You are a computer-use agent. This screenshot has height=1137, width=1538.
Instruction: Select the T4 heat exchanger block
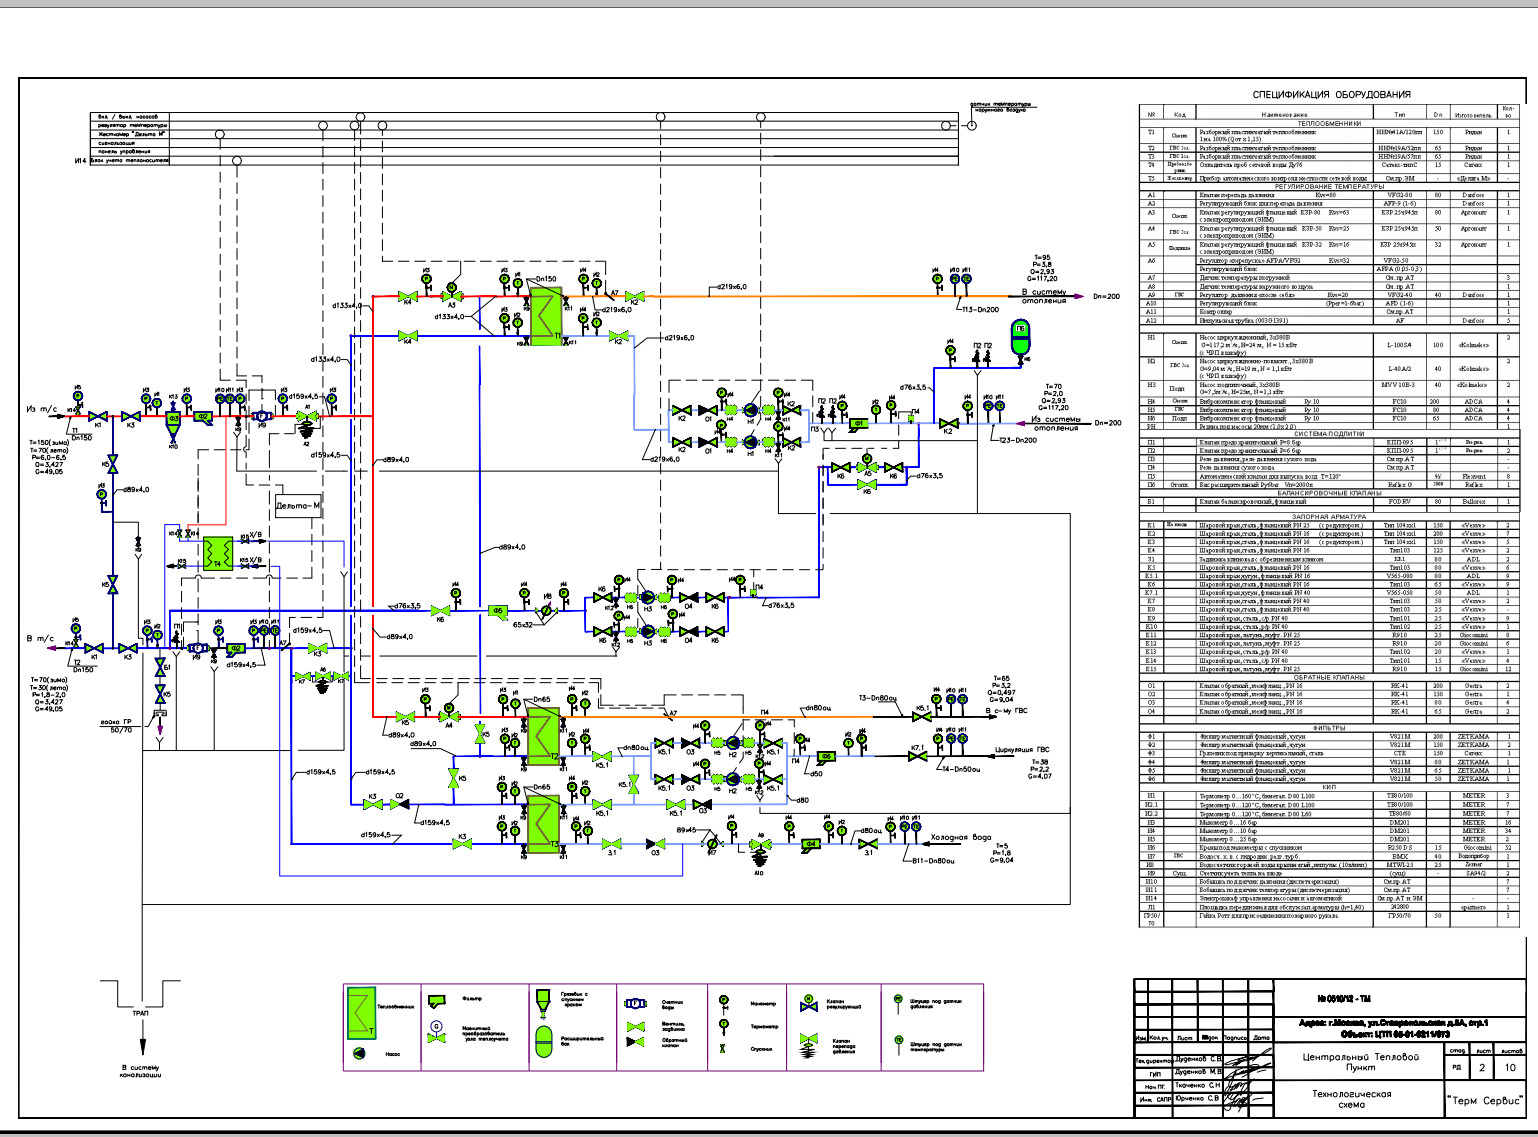click(217, 553)
